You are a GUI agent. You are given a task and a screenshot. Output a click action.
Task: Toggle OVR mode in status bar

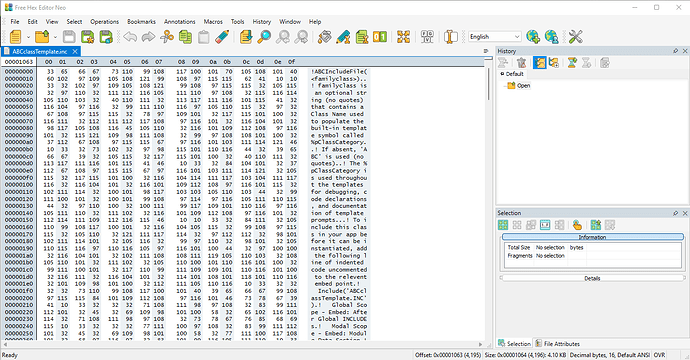(659, 355)
